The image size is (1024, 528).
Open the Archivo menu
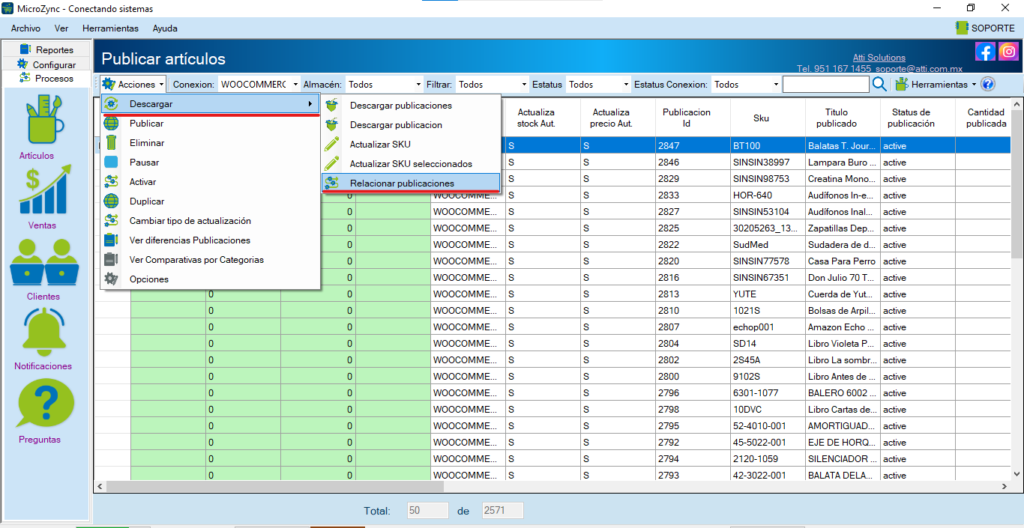pos(25,29)
